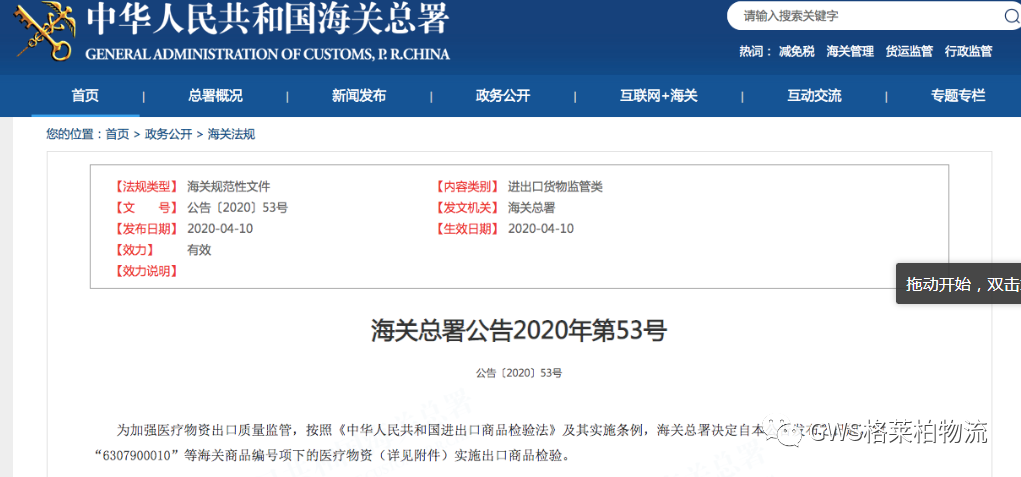Select the document number 公告〔2020〕53号 in info box
Screen dimensions: 1021x477
click(237, 208)
